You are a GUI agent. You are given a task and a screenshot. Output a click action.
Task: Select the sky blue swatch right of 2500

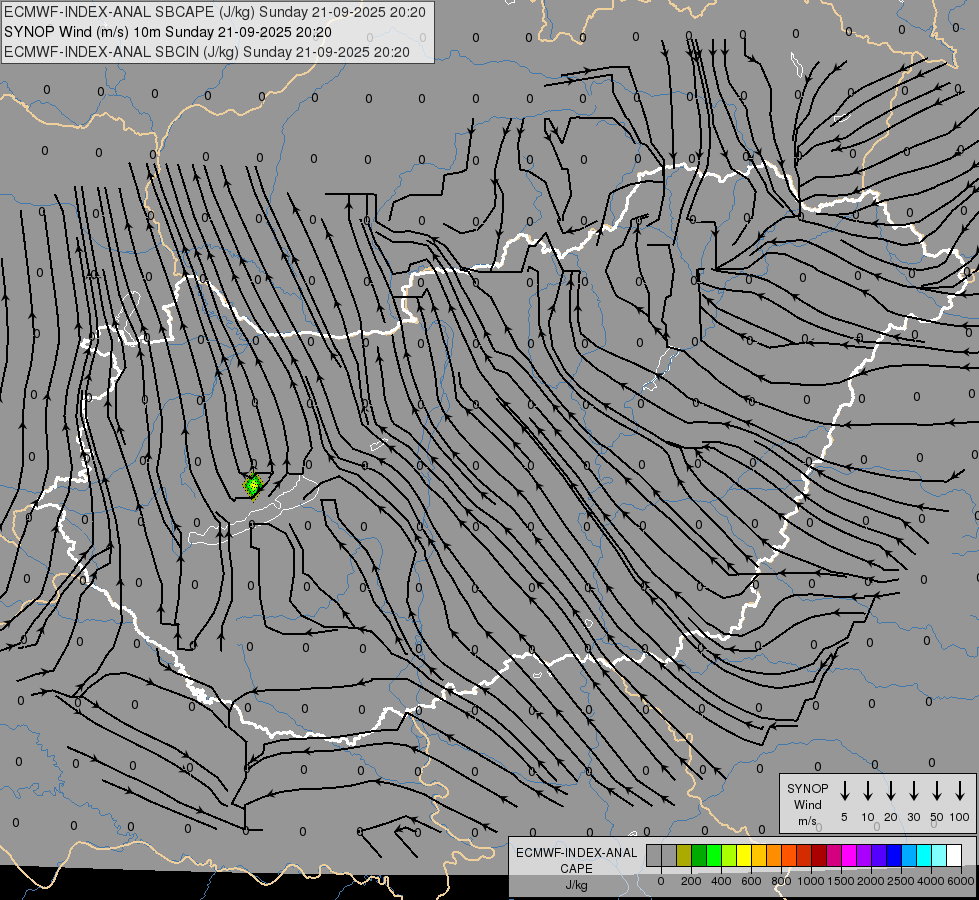coord(910,855)
